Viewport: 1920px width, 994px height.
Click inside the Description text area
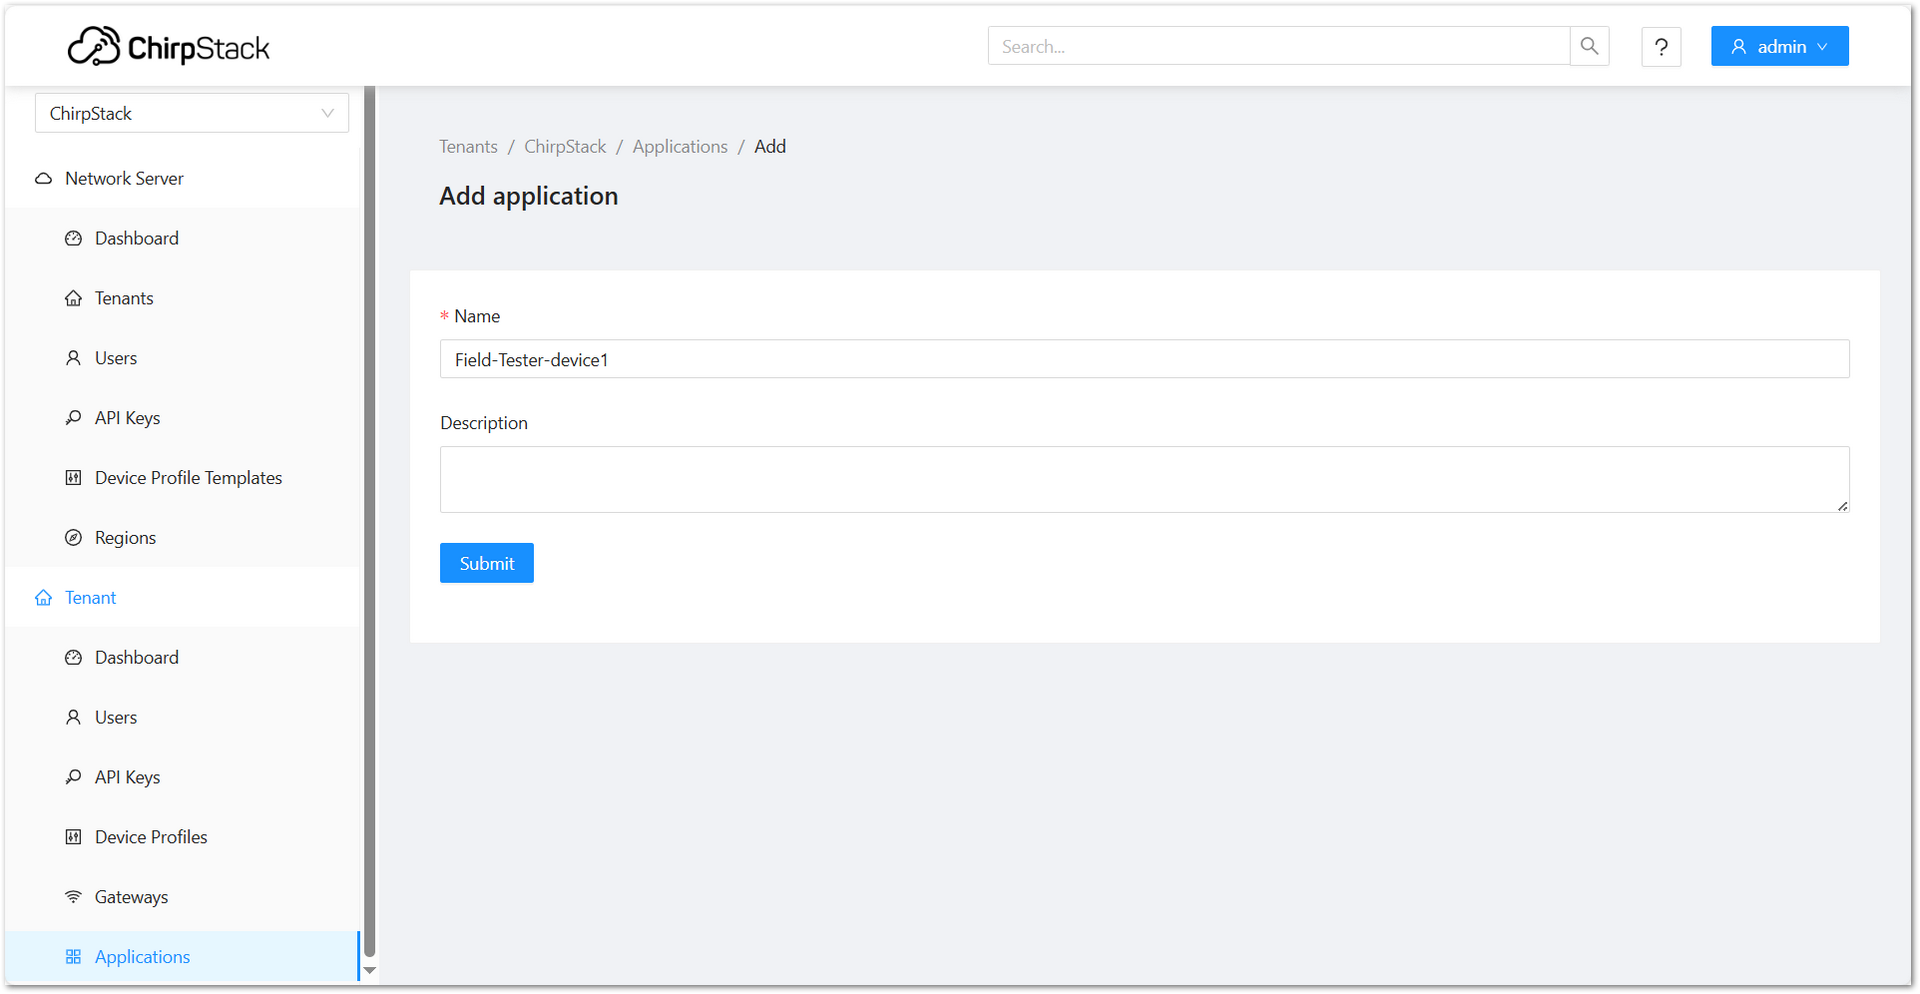1144,479
